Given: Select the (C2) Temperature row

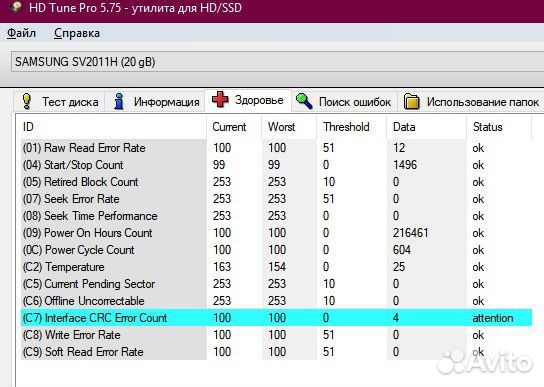Looking at the screenshot, I should point(276,267).
